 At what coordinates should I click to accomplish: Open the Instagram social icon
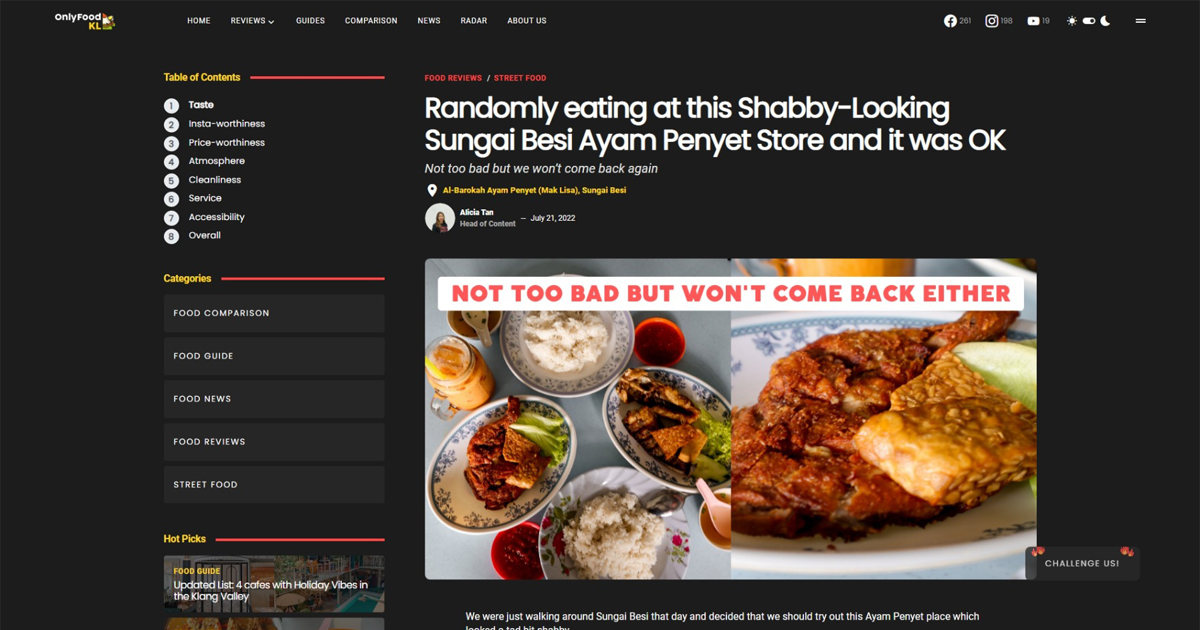(992, 21)
